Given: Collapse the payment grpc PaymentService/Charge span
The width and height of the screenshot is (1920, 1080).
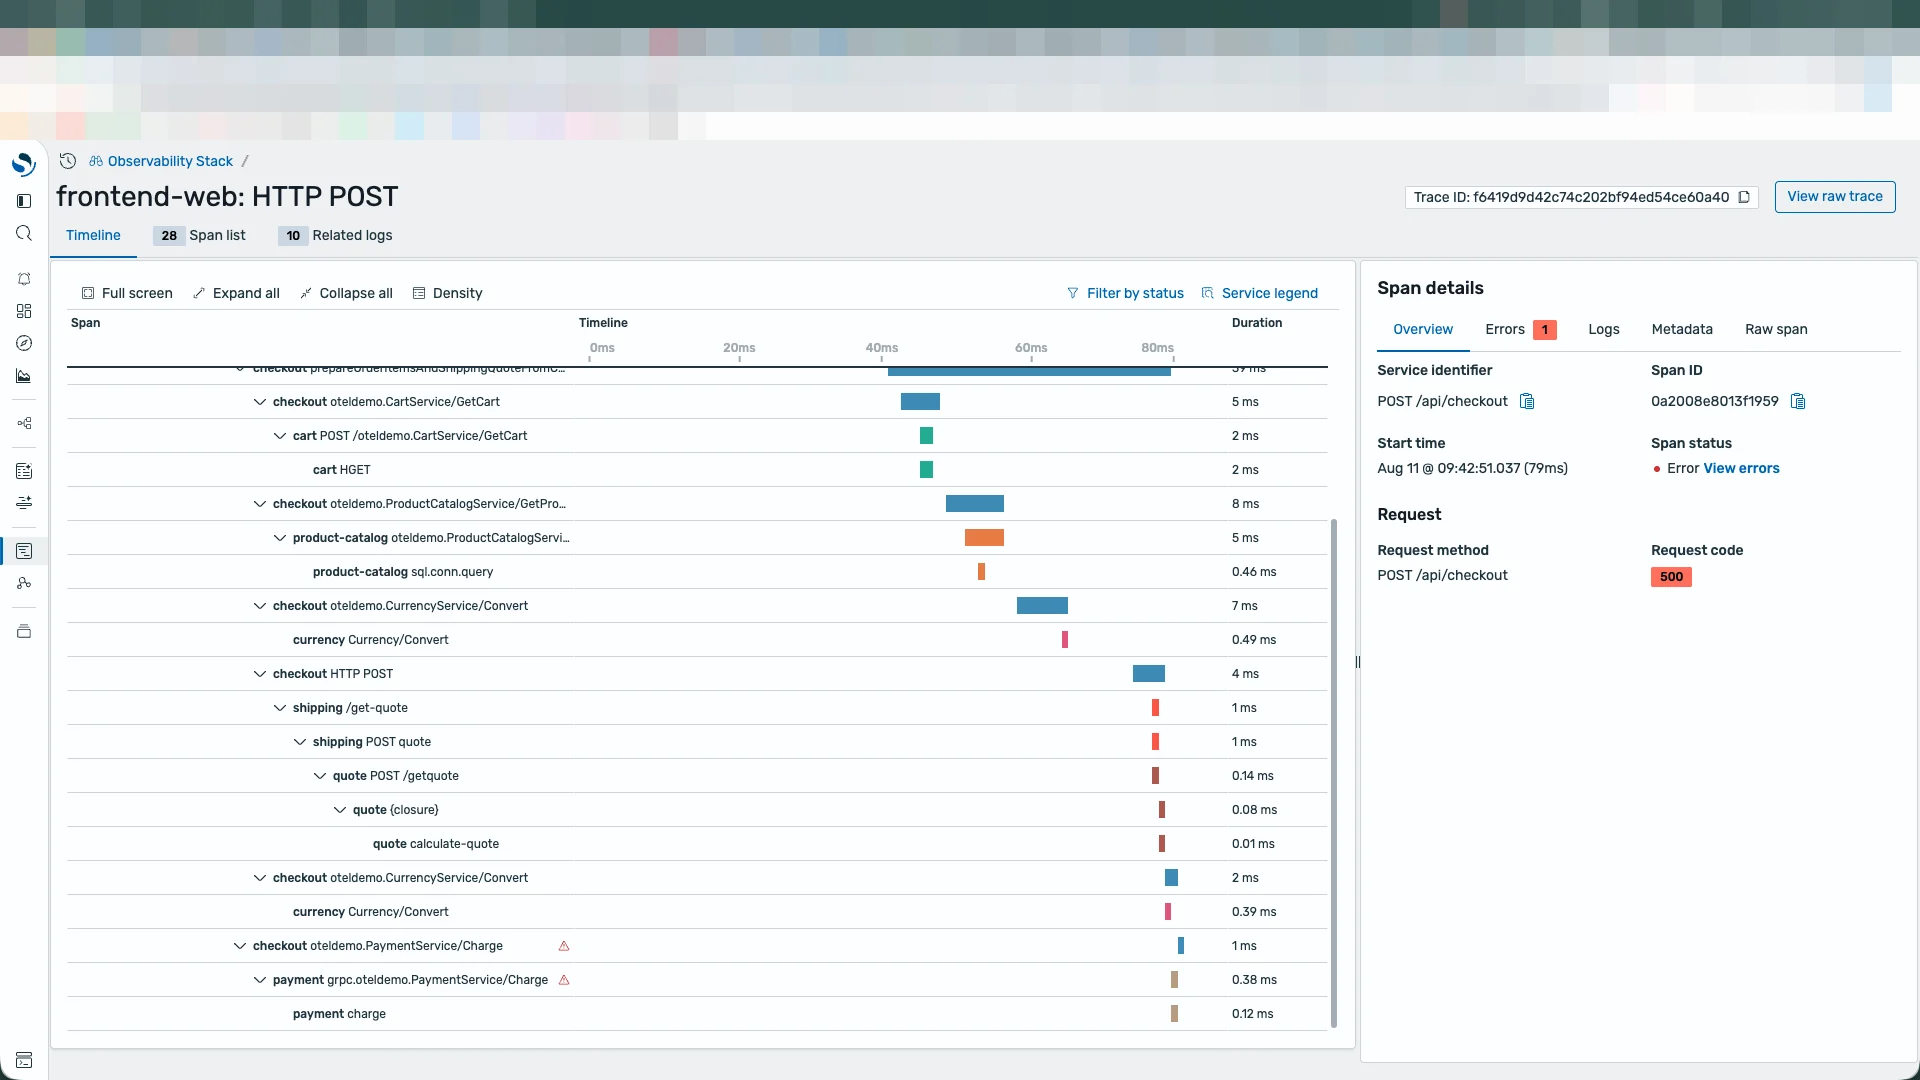Looking at the screenshot, I should [x=260, y=980].
